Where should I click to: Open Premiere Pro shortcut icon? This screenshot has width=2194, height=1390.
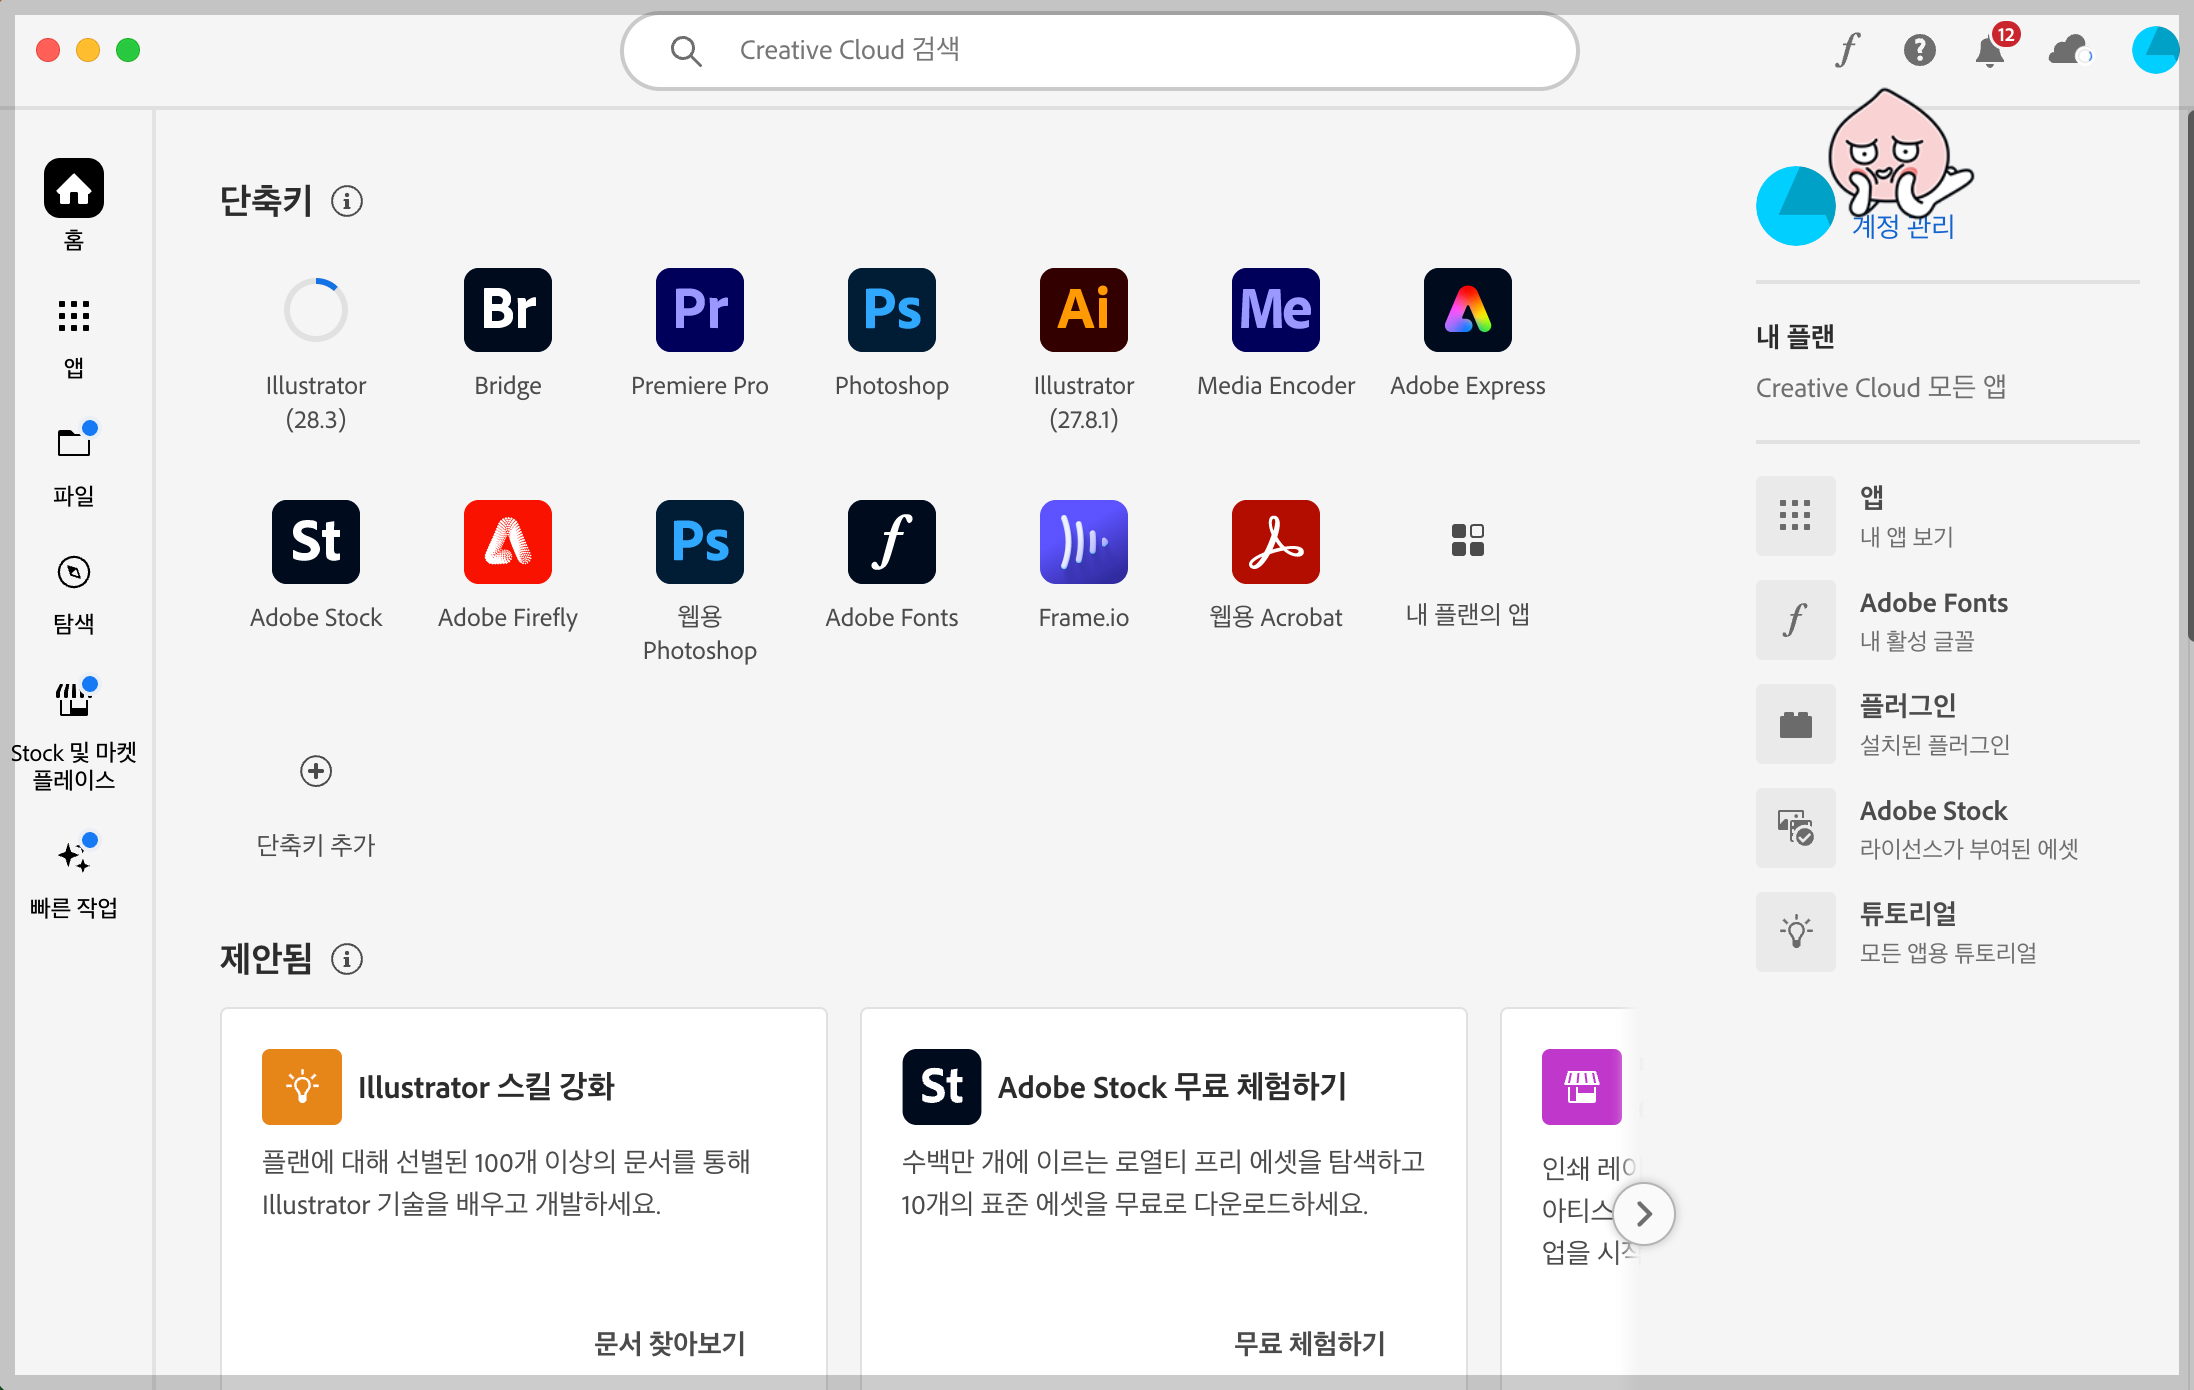(x=699, y=310)
